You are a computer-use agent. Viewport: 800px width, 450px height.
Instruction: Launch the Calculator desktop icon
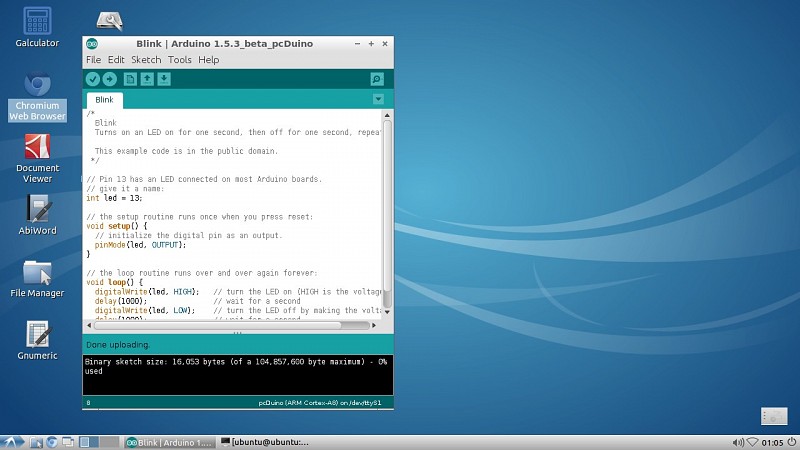tap(37, 27)
